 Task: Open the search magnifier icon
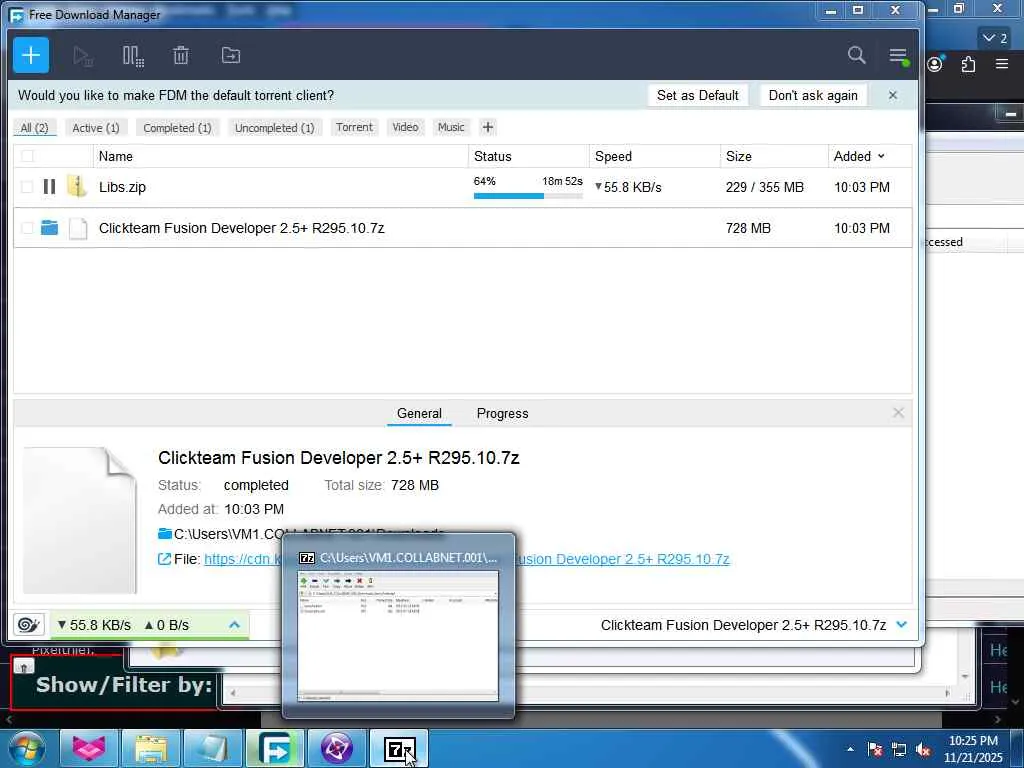pos(857,55)
